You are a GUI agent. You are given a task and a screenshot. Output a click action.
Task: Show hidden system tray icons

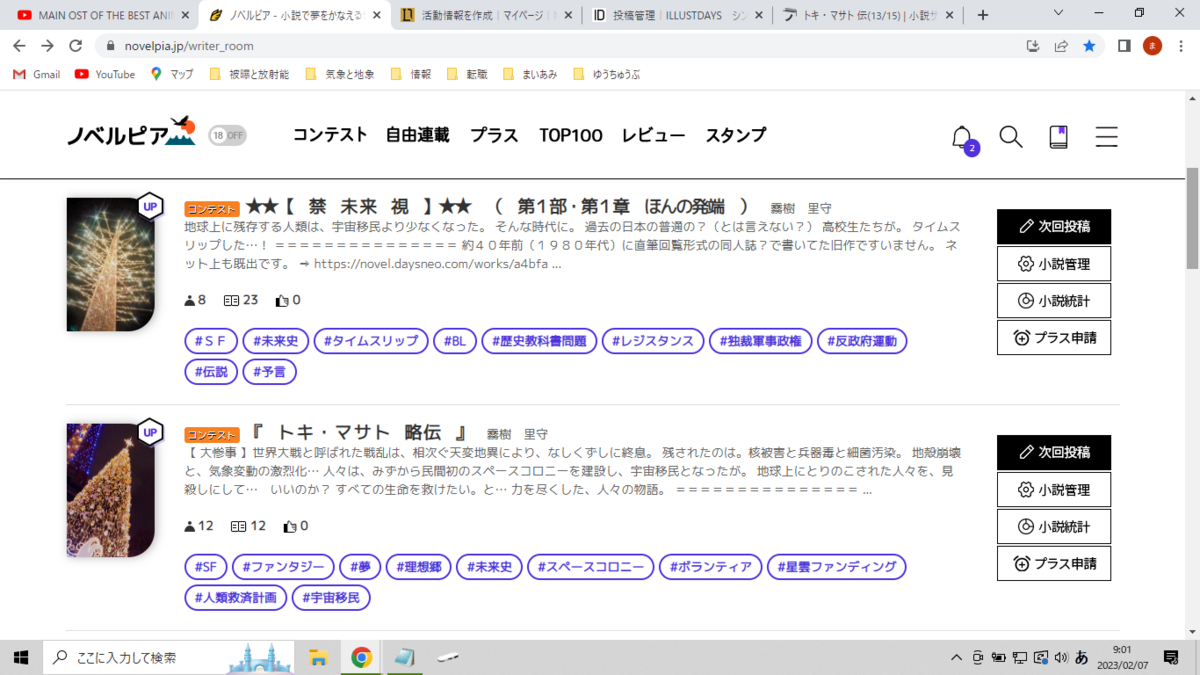pyautogui.click(x=955, y=657)
